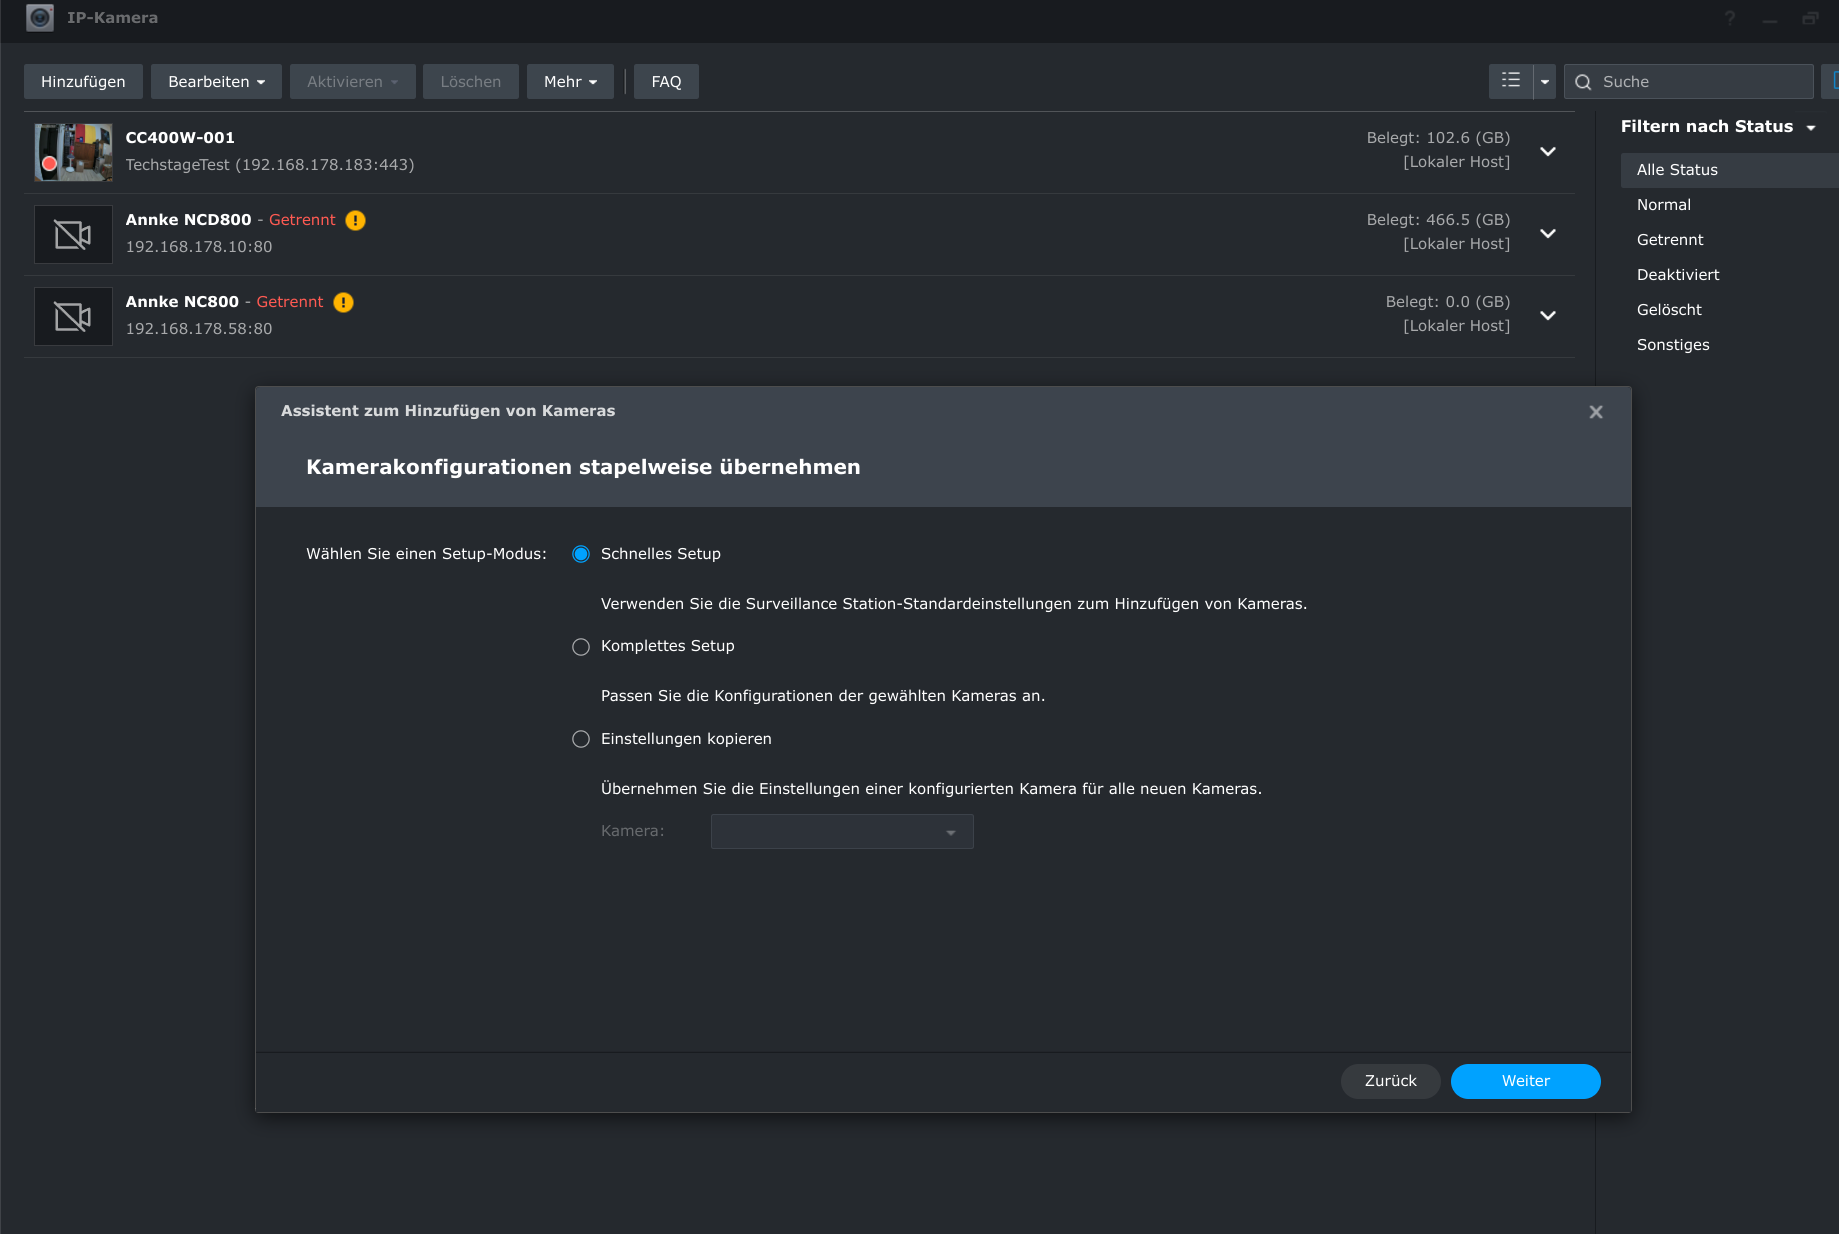Open the view mode dropdown arrow
This screenshot has height=1234, width=1839.
tap(1545, 82)
